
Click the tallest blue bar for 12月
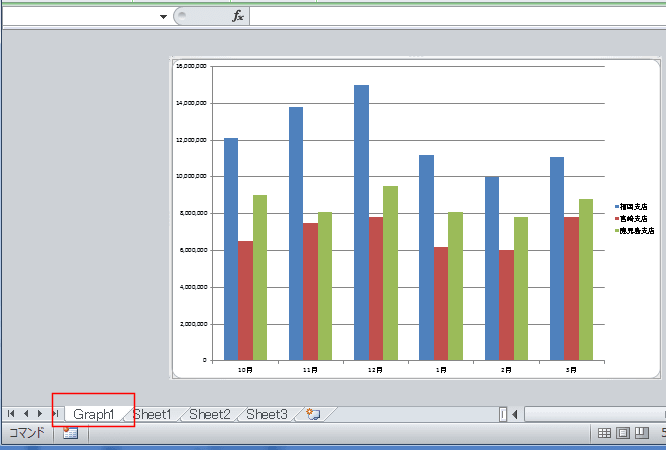(x=361, y=220)
